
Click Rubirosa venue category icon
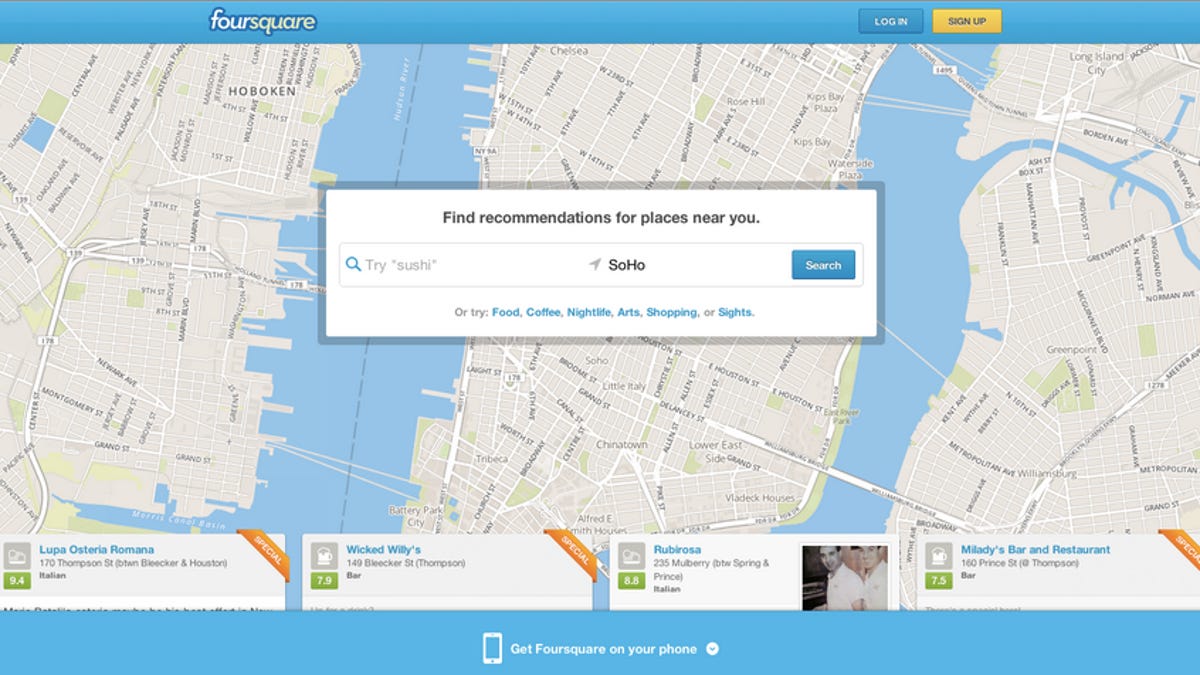(631, 556)
